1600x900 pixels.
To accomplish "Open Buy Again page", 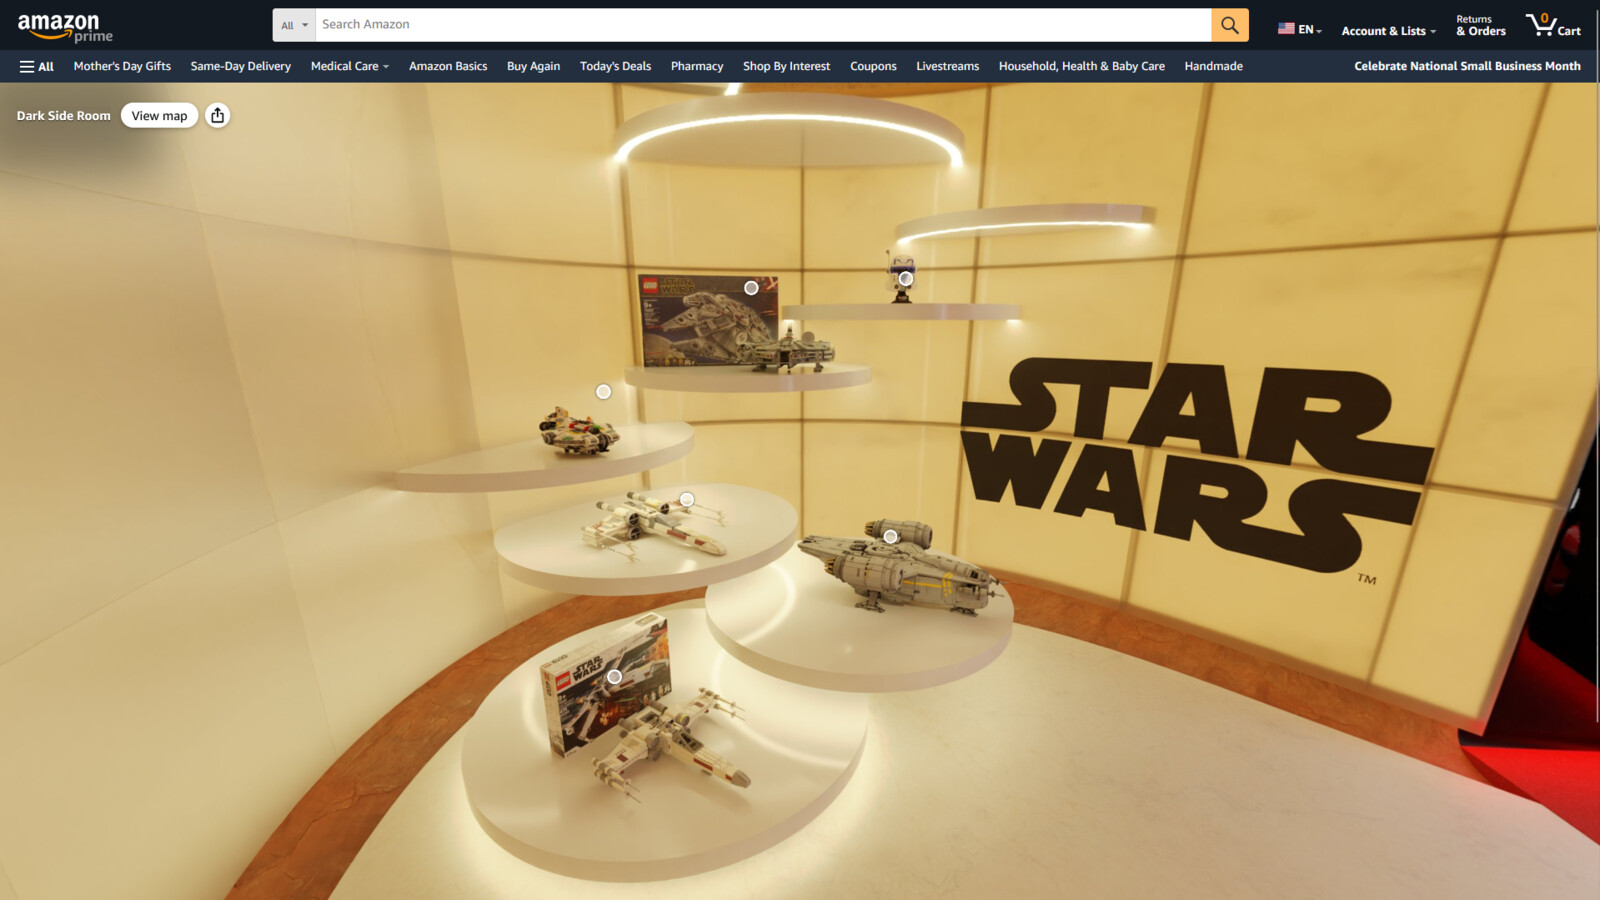I will point(533,66).
